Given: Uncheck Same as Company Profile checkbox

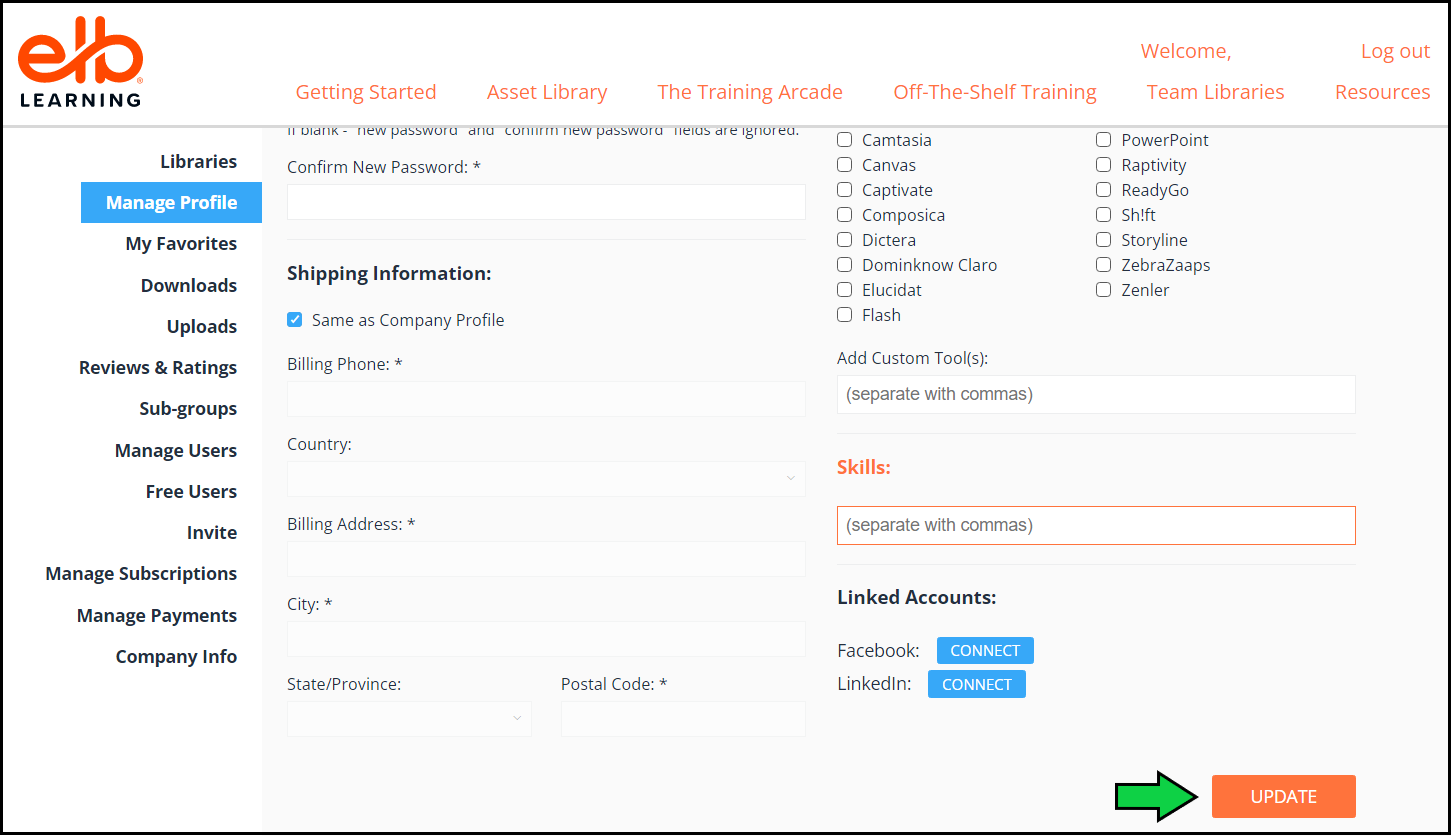Looking at the screenshot, I should tap(295, 320).
